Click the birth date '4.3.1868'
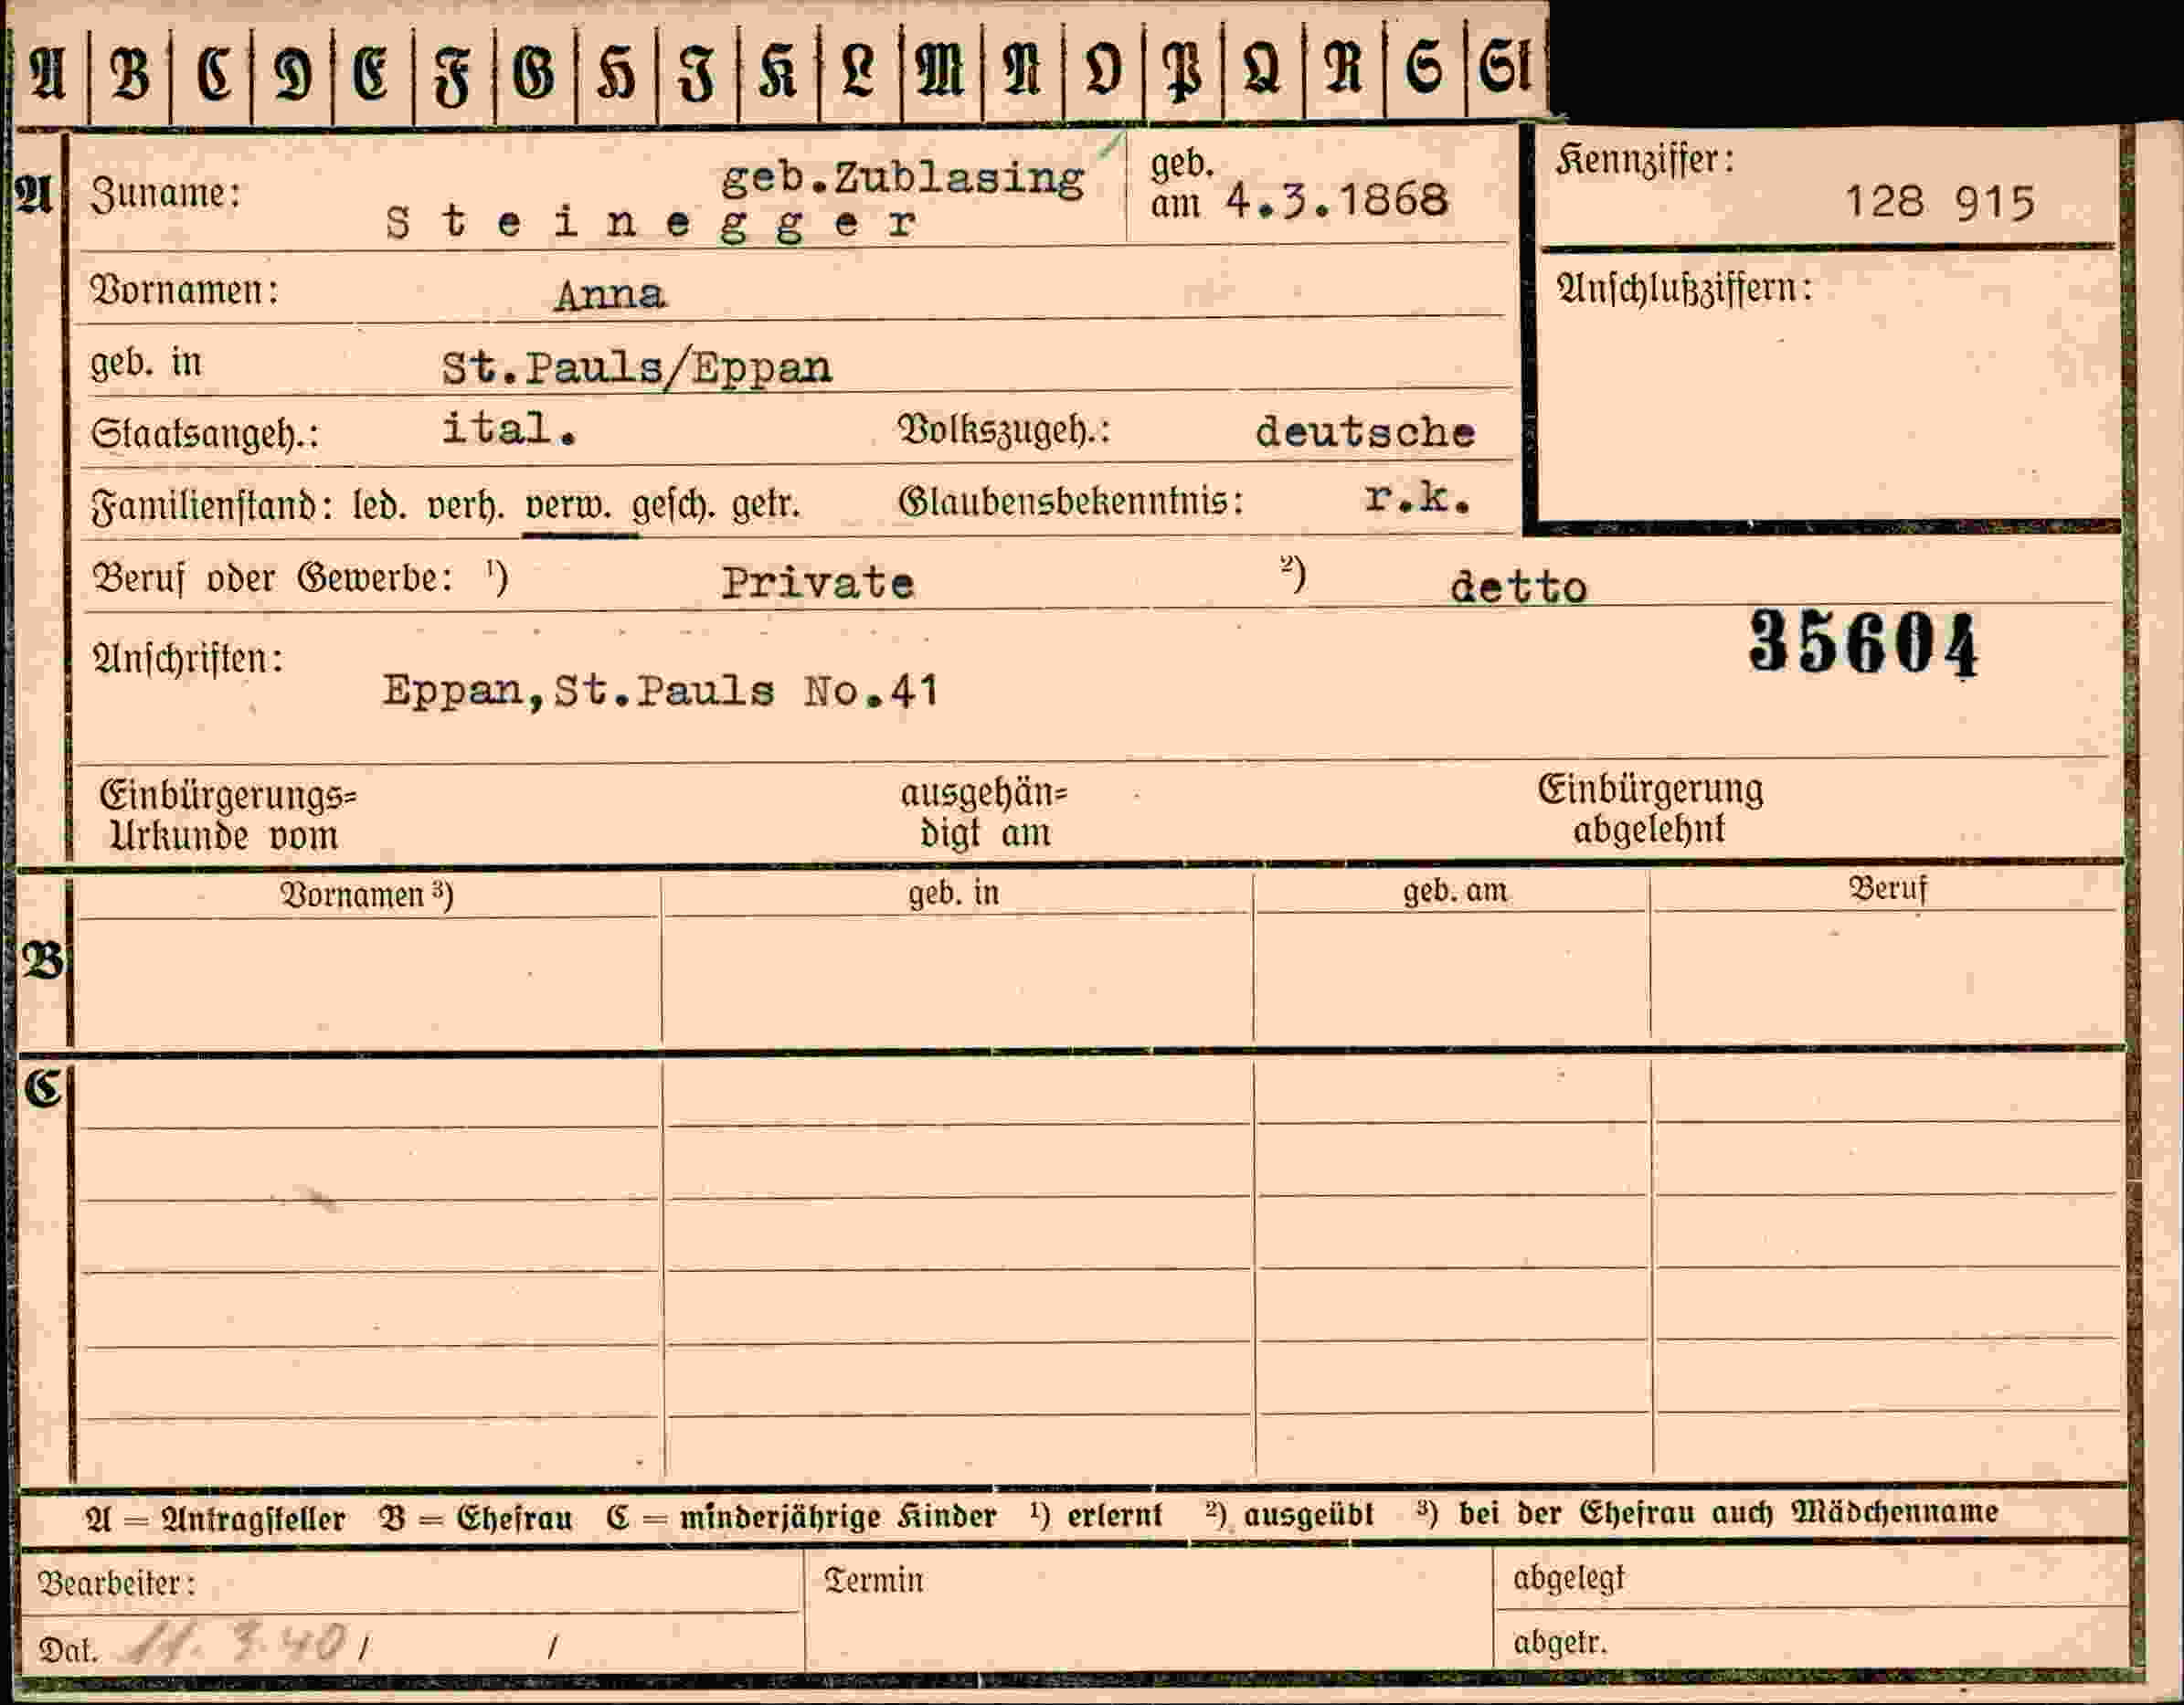The width and height of the screenshot is (2184, 1705). [1336, 201]
